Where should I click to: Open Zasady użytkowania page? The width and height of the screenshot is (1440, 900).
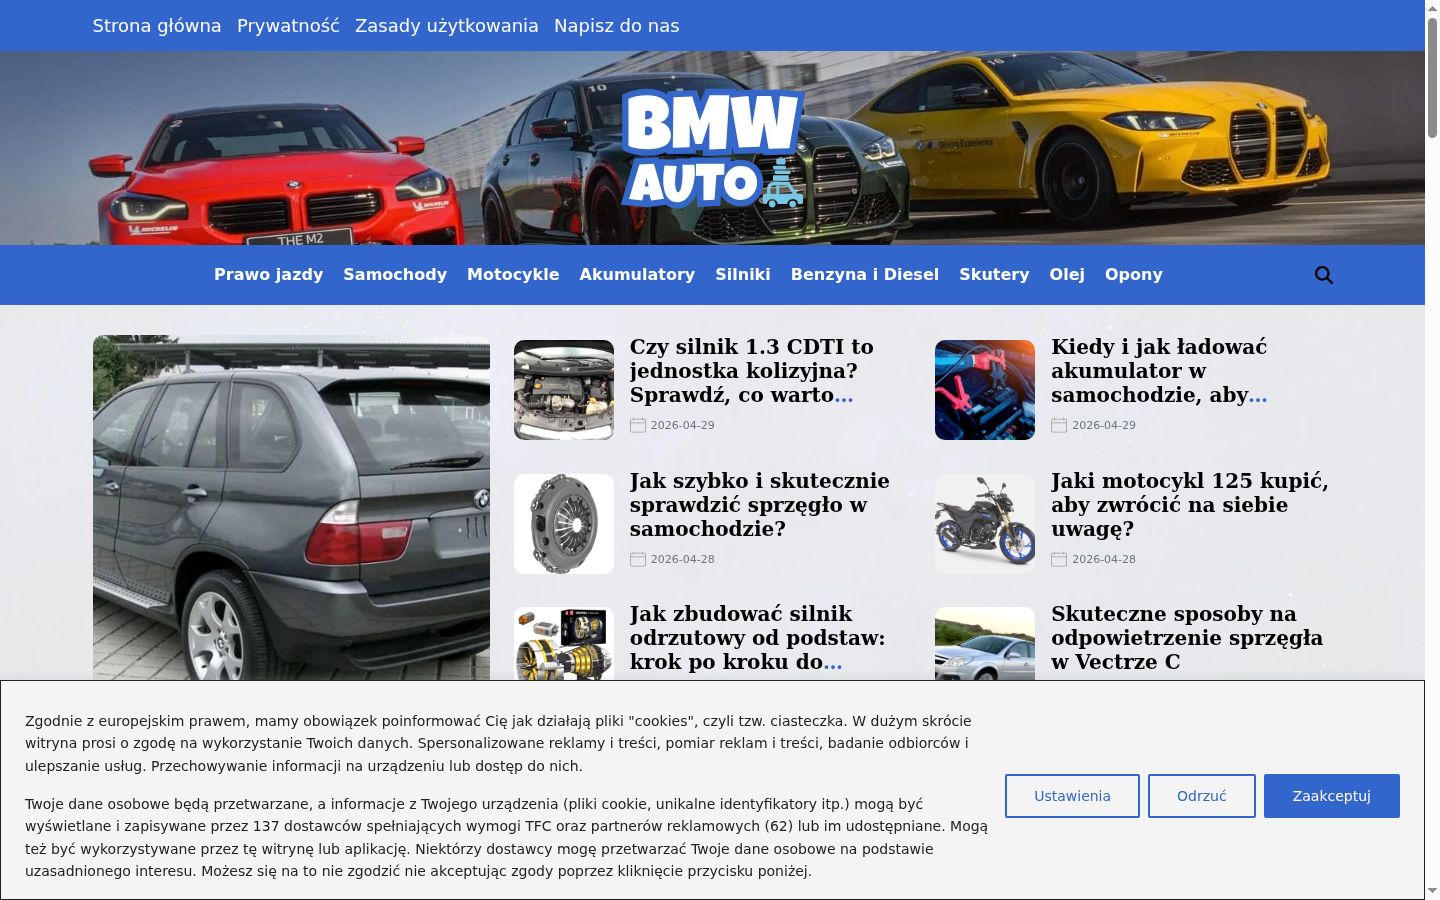tap(447, 26)
